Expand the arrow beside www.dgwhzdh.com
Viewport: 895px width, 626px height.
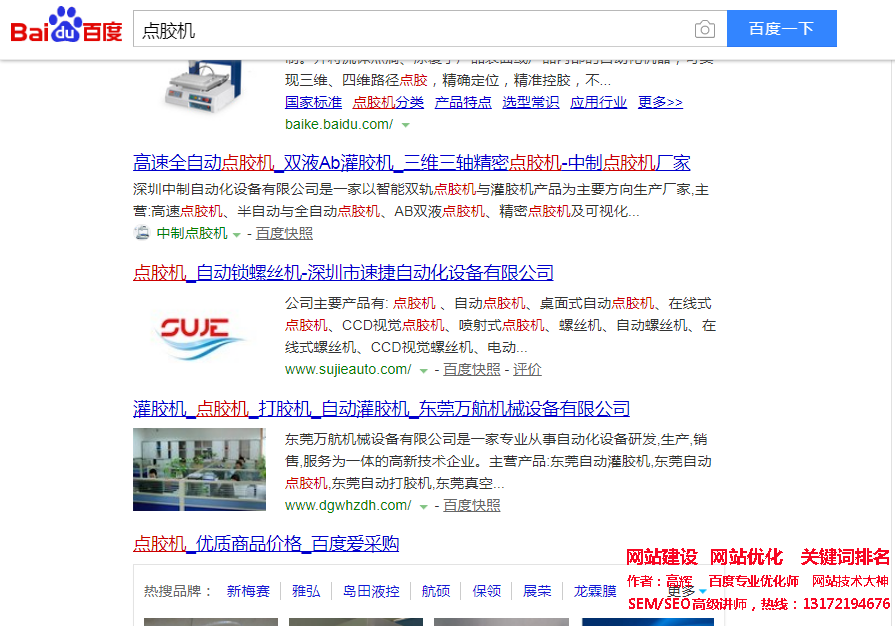pyautogui.click(x=423, y=506)
